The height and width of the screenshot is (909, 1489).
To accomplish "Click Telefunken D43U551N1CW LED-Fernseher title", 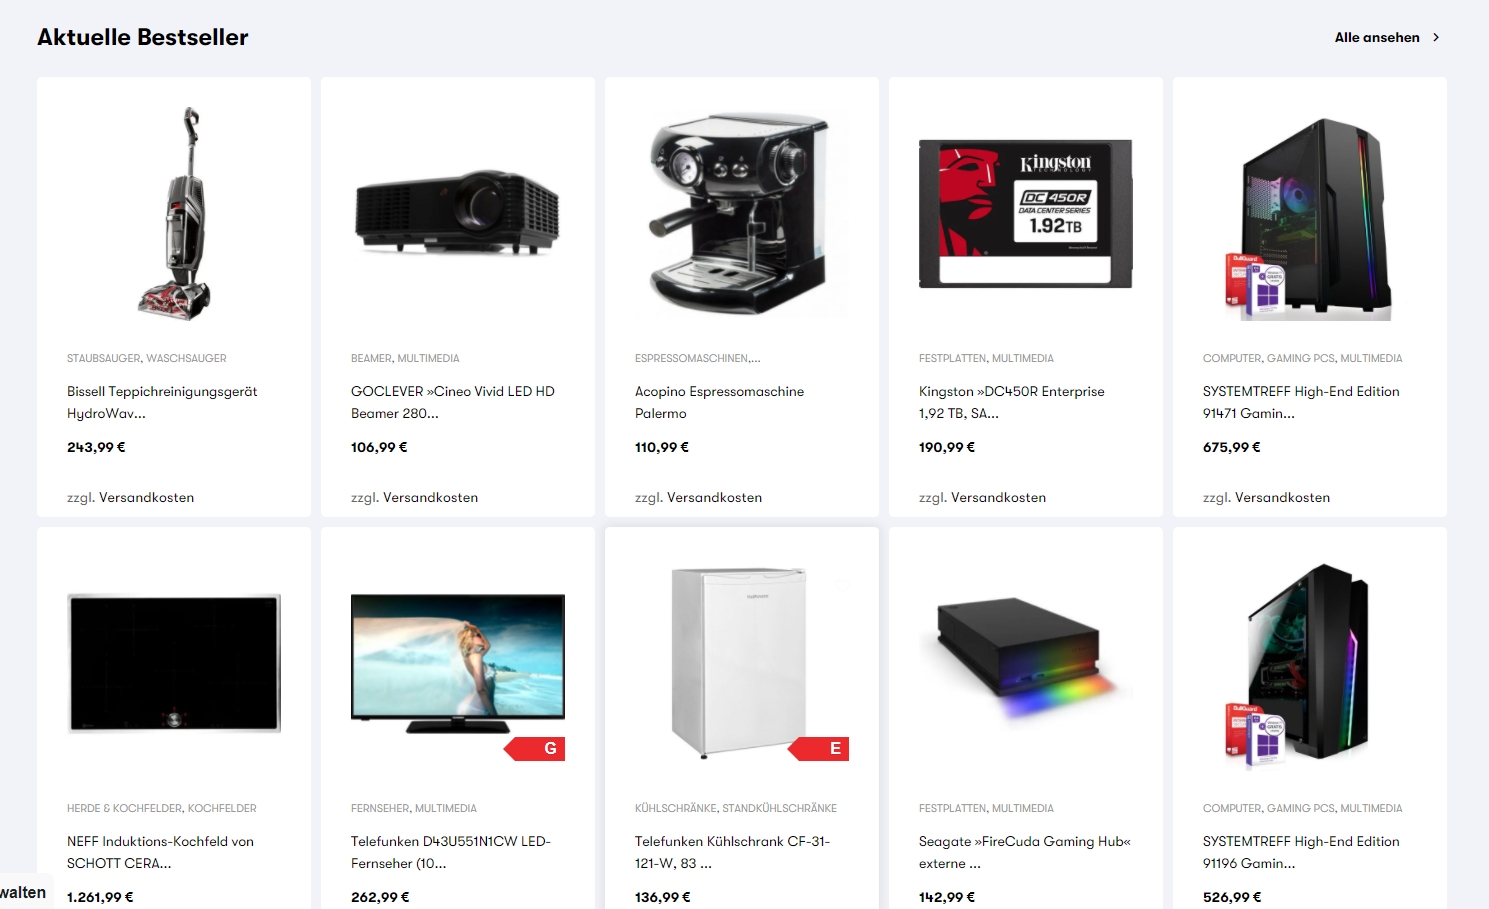I will coord(451,852).
